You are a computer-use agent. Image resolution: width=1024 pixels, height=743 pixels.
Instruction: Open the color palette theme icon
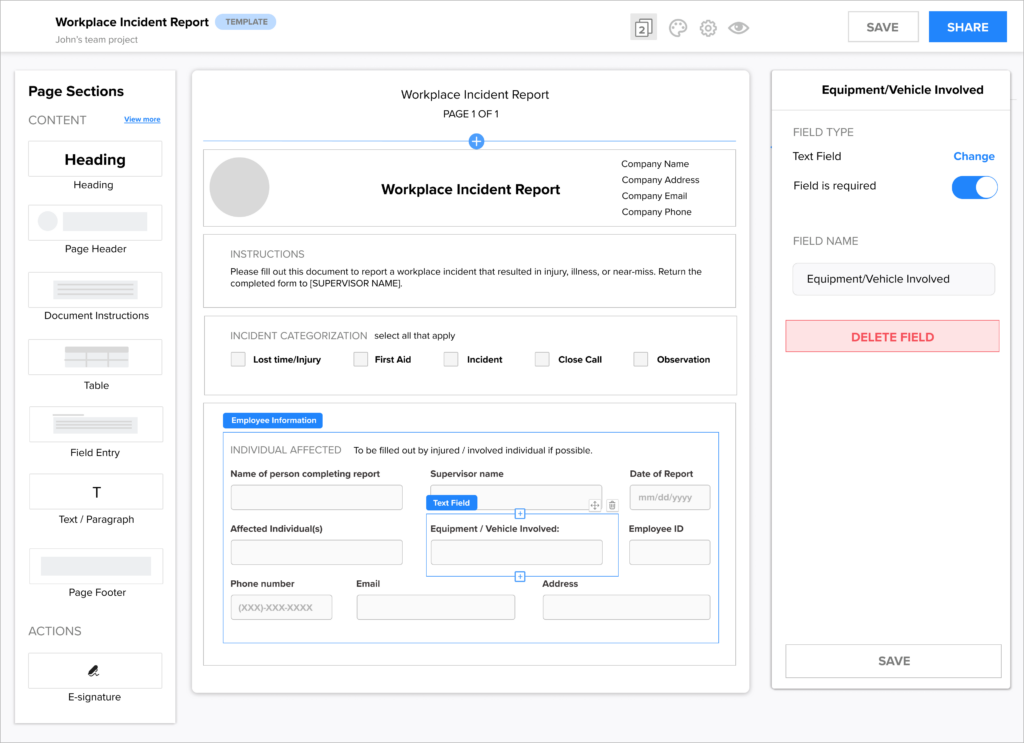pos(678,28)
